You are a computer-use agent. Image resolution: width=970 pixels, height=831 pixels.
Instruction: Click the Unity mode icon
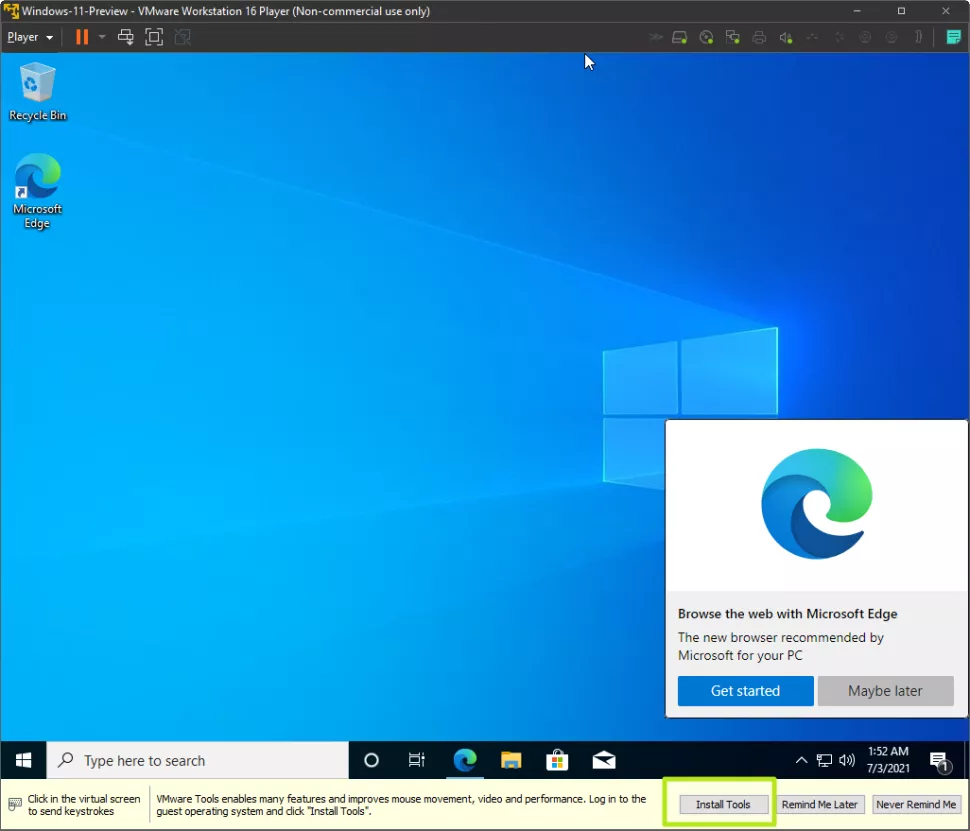pos(182,37)
